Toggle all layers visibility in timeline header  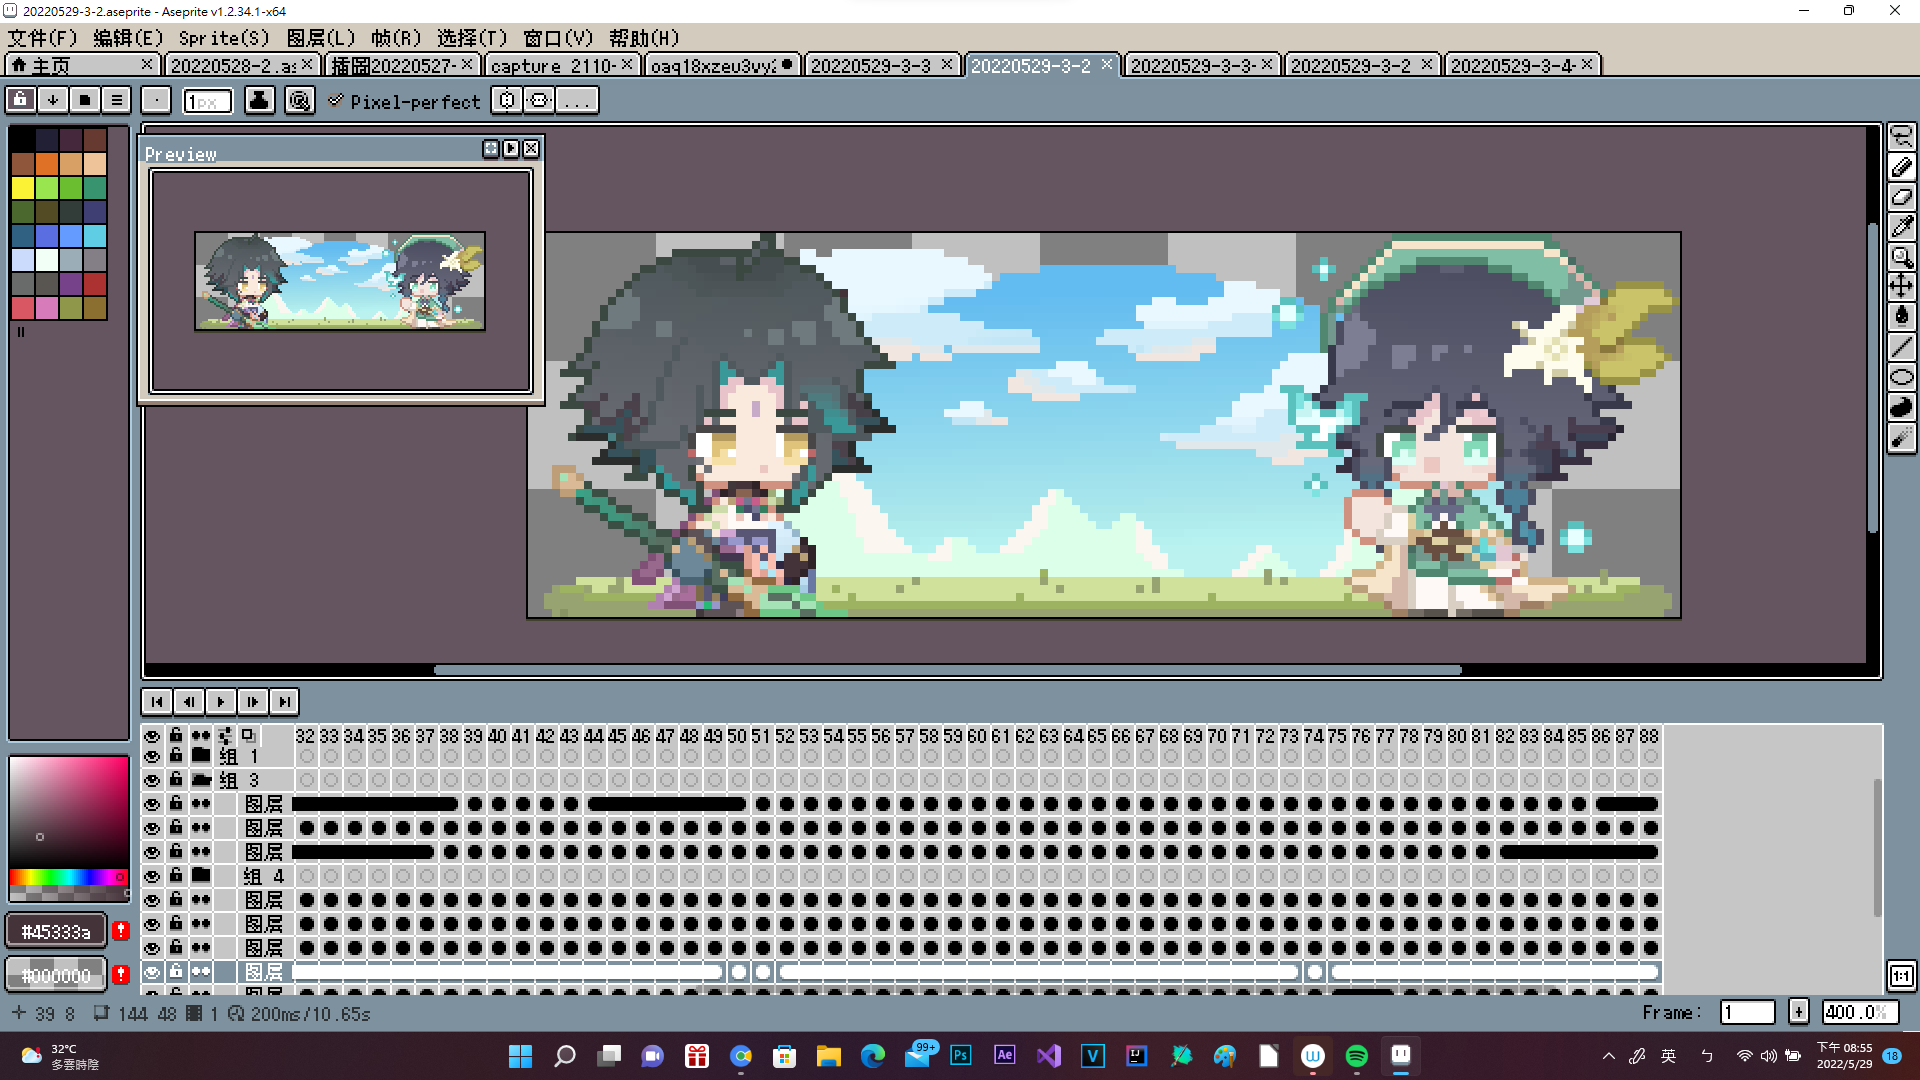(152, 735)
